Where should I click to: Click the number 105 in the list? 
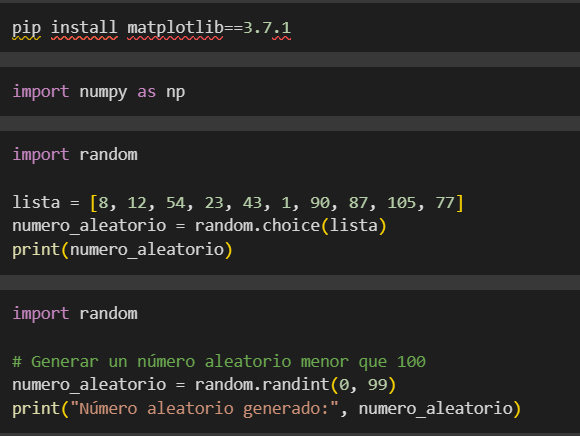pos(402,203)
